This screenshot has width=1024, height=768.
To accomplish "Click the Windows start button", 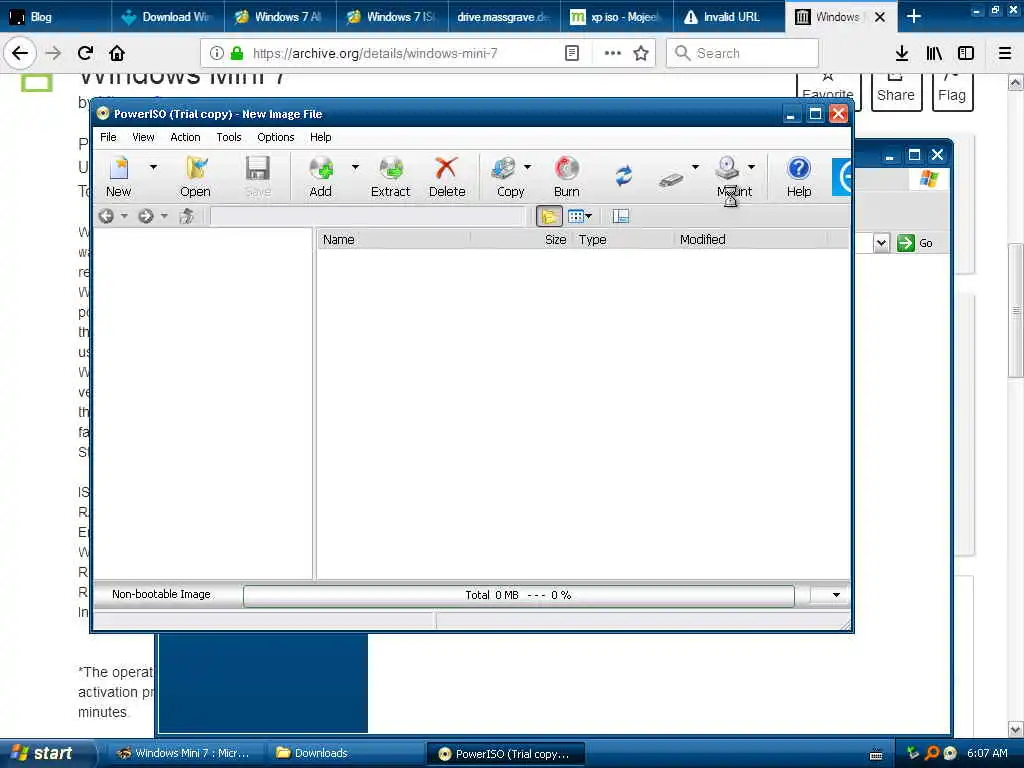I will tap(46, 753).
